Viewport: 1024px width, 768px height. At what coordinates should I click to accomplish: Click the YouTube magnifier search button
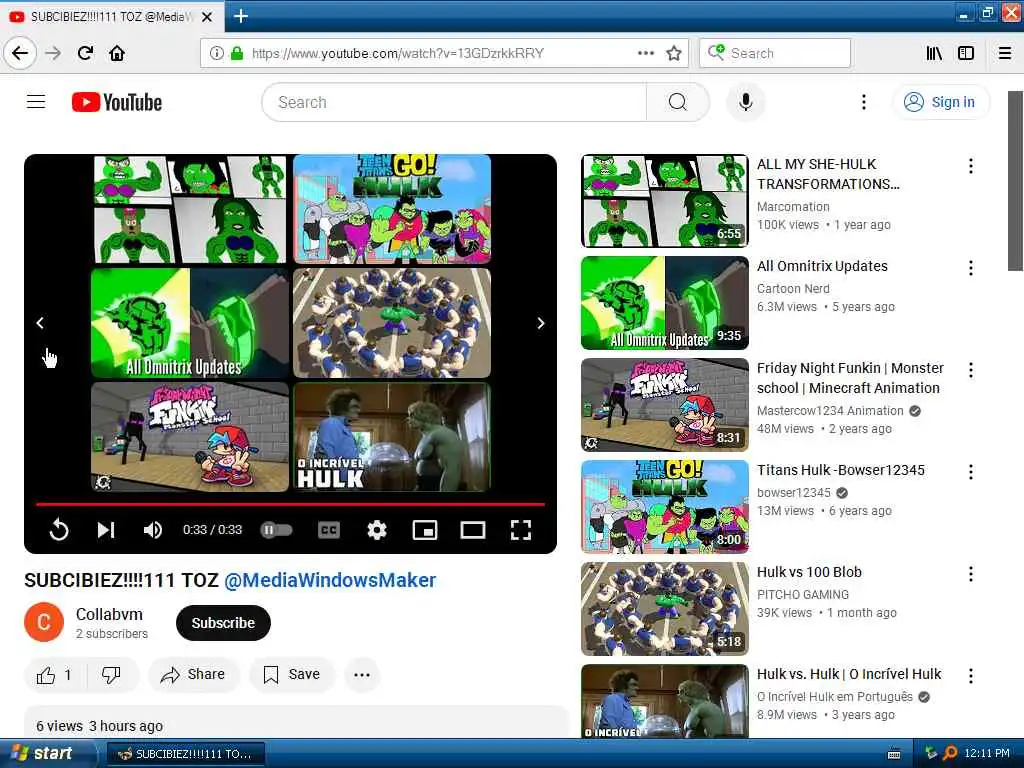[677, 102]
